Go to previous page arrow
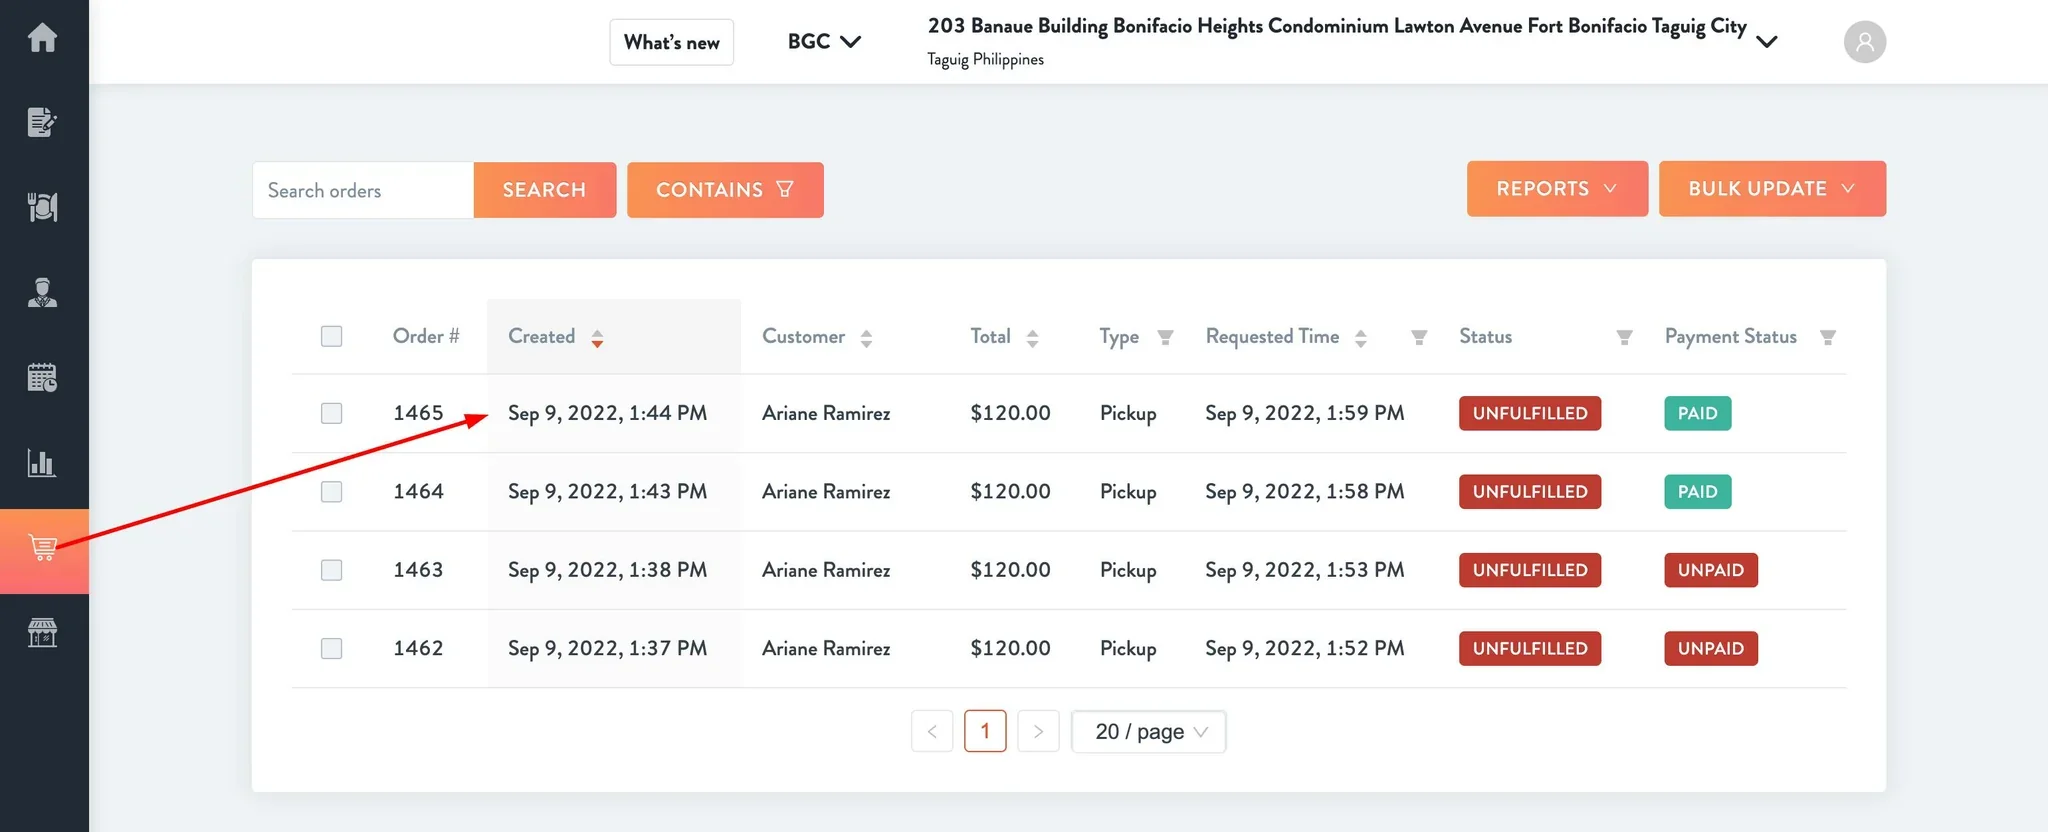The height and width of the screenshot is (832, 2048). pyautogui.click(x=932, y=731)
